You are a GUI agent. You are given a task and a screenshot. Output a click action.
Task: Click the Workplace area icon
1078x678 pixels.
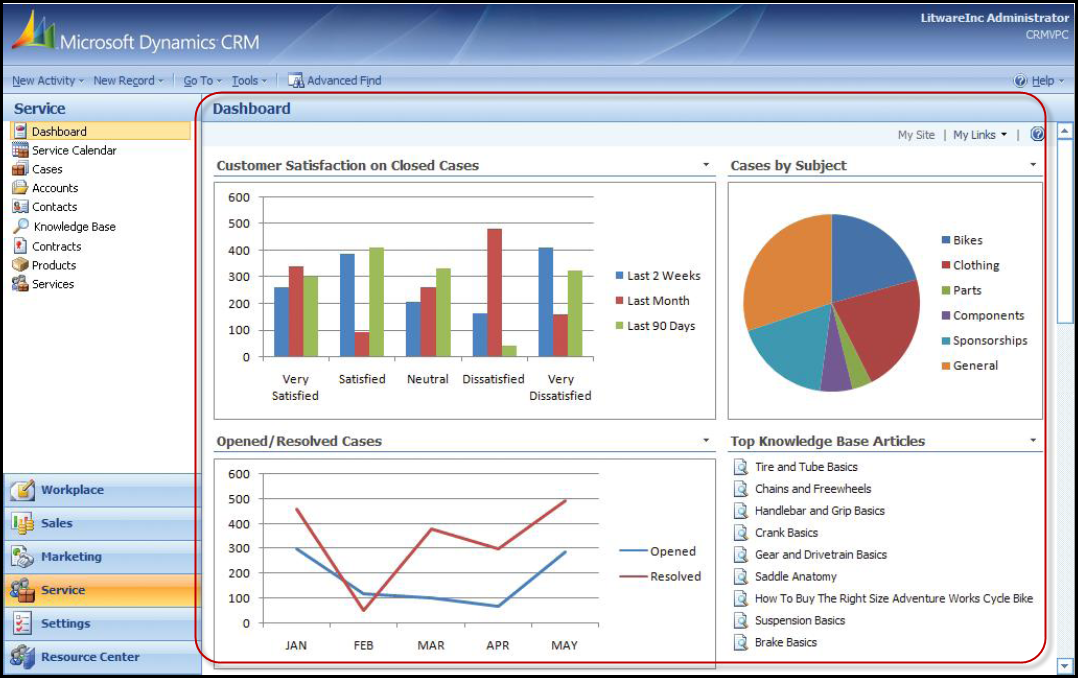pos(22,490)
